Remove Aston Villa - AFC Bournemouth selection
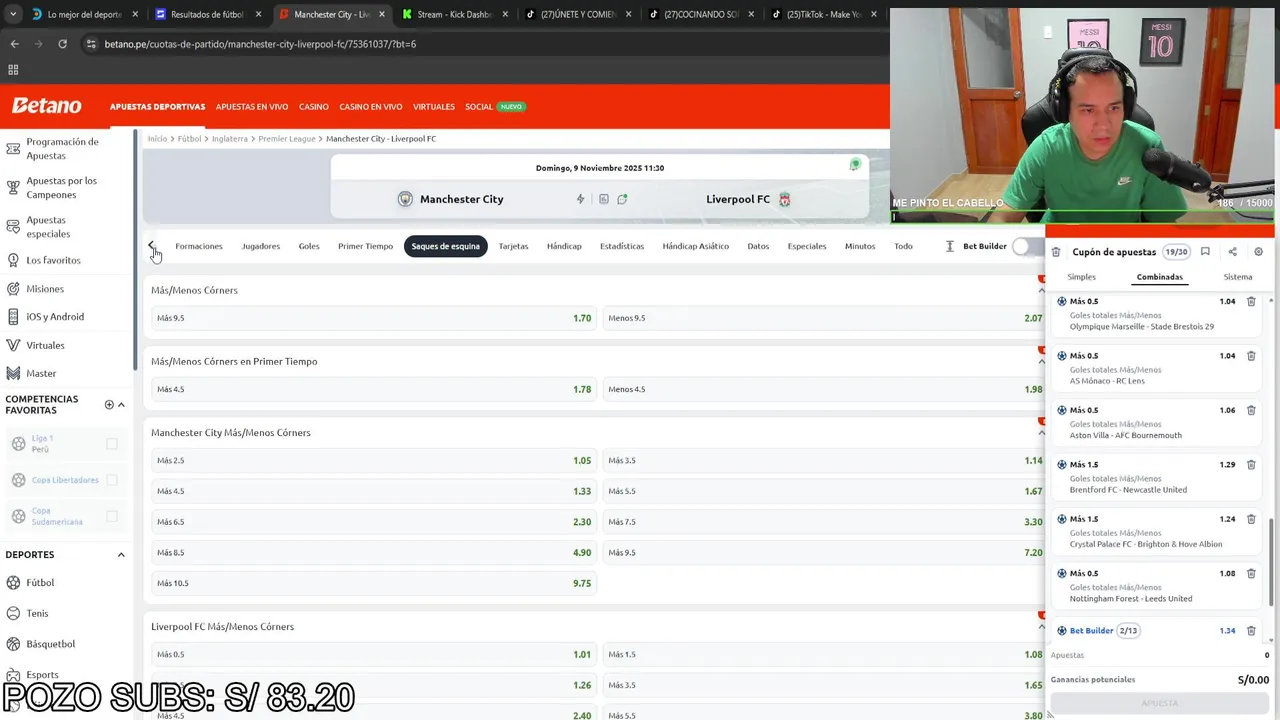Image resolution: width=1280 pixels, height=720 pixels. pos(1250,410)
